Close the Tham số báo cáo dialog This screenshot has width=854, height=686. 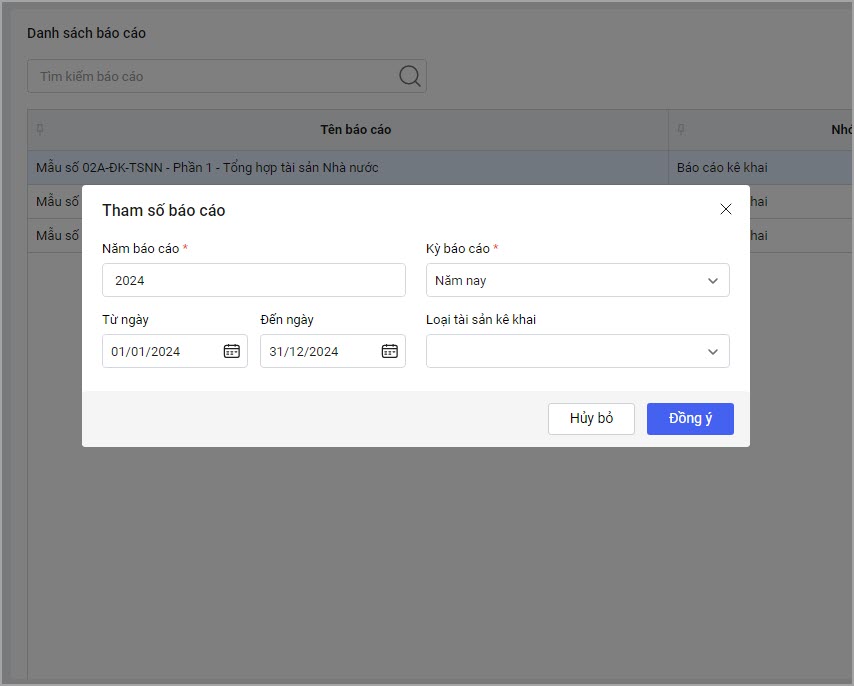click(x=726, y=209)
